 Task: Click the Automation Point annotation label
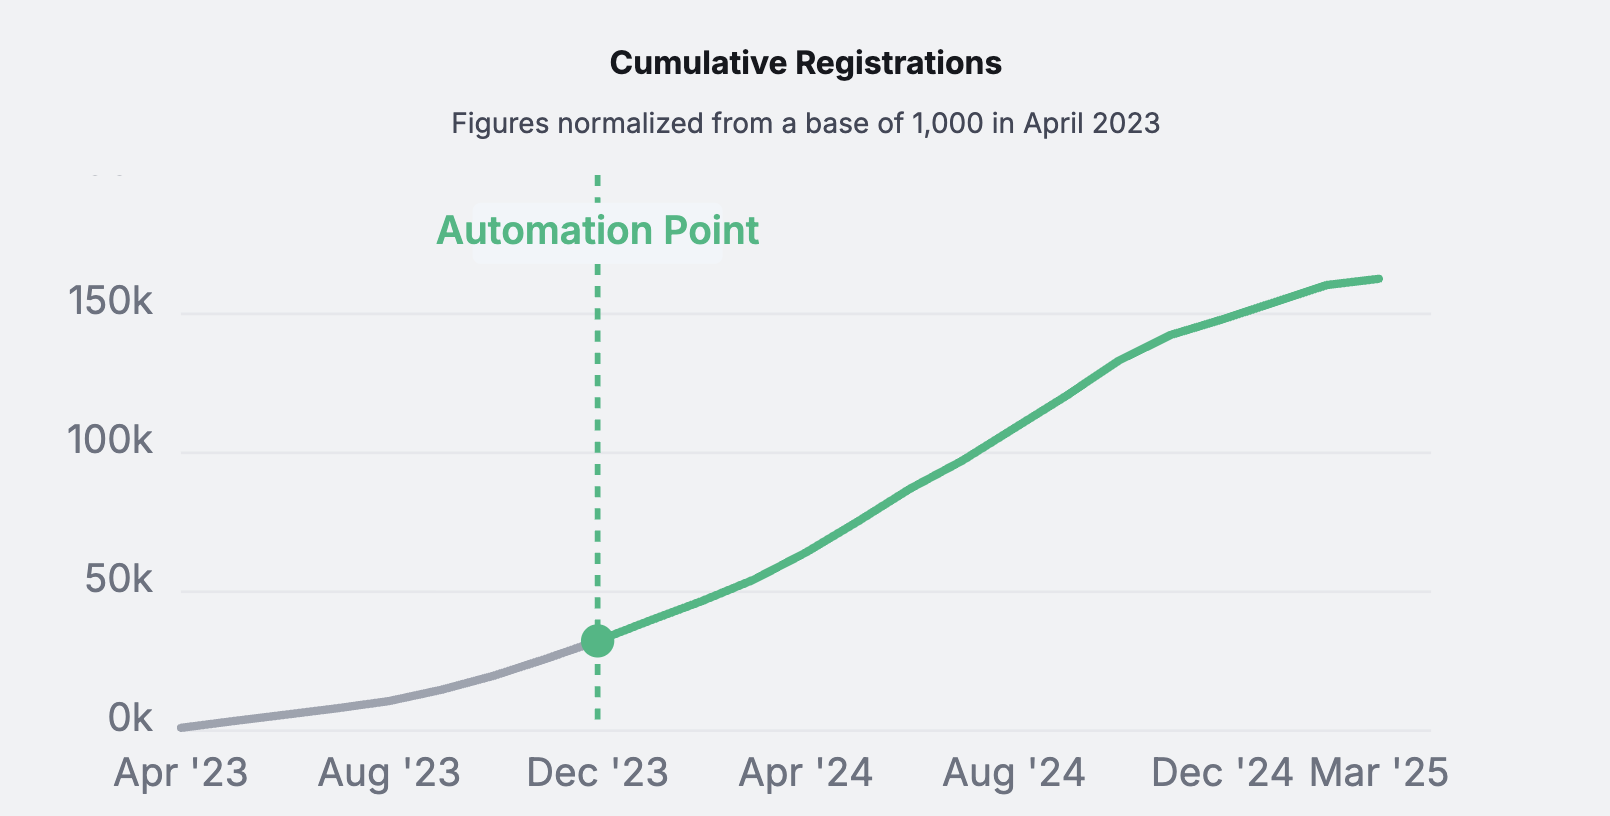pyautogui.click(x=598, y=230)
